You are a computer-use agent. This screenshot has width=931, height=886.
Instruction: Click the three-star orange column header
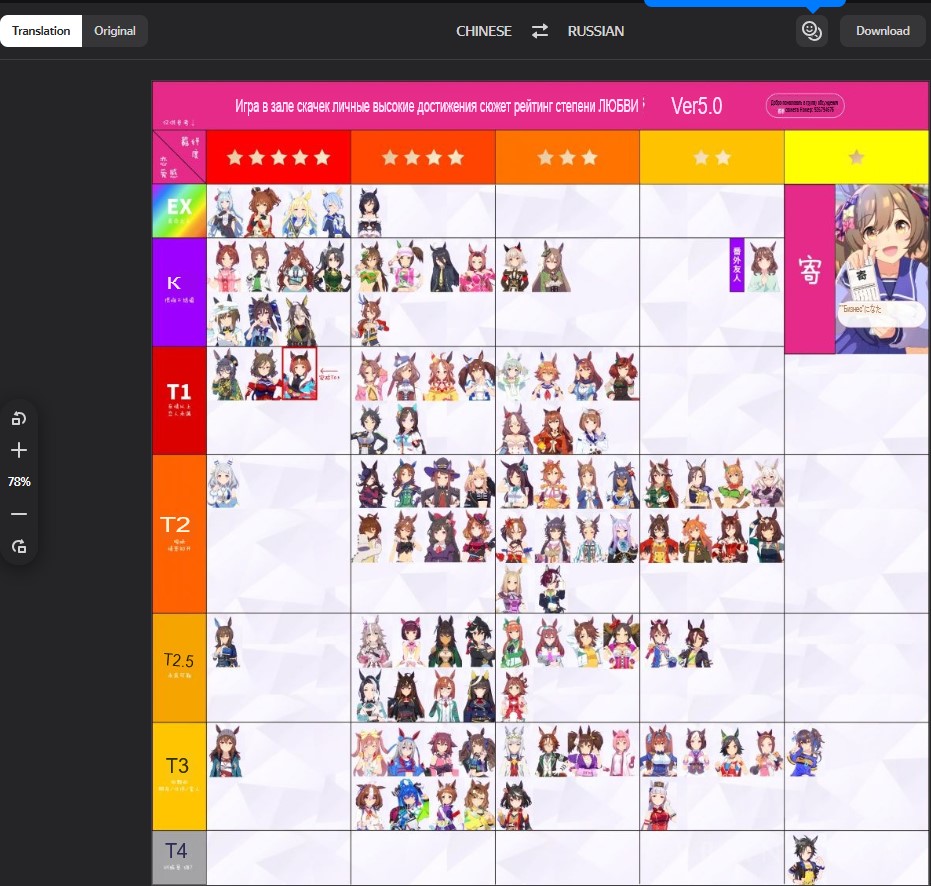click(x=567, y=157)
